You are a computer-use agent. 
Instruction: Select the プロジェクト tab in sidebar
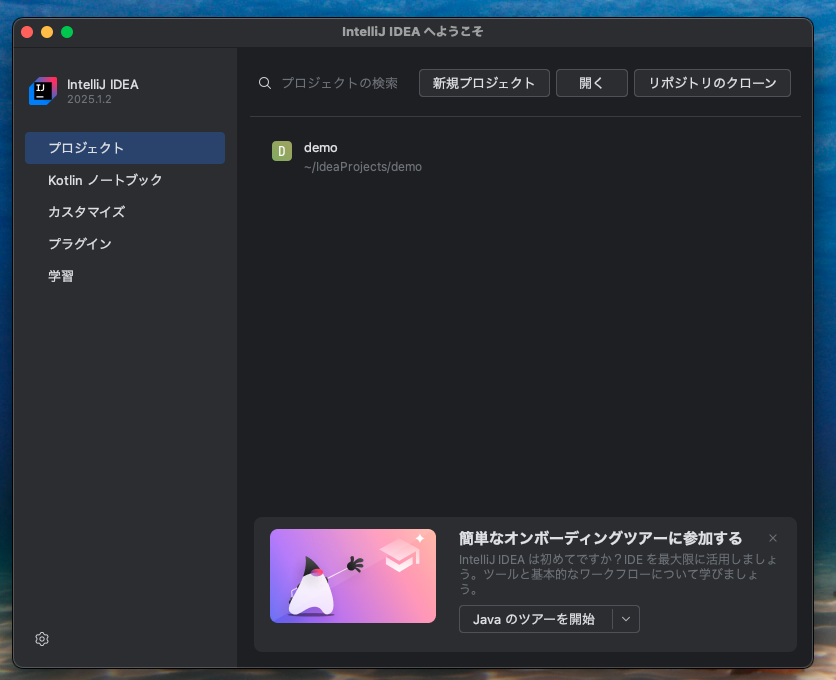coord(125,148)
